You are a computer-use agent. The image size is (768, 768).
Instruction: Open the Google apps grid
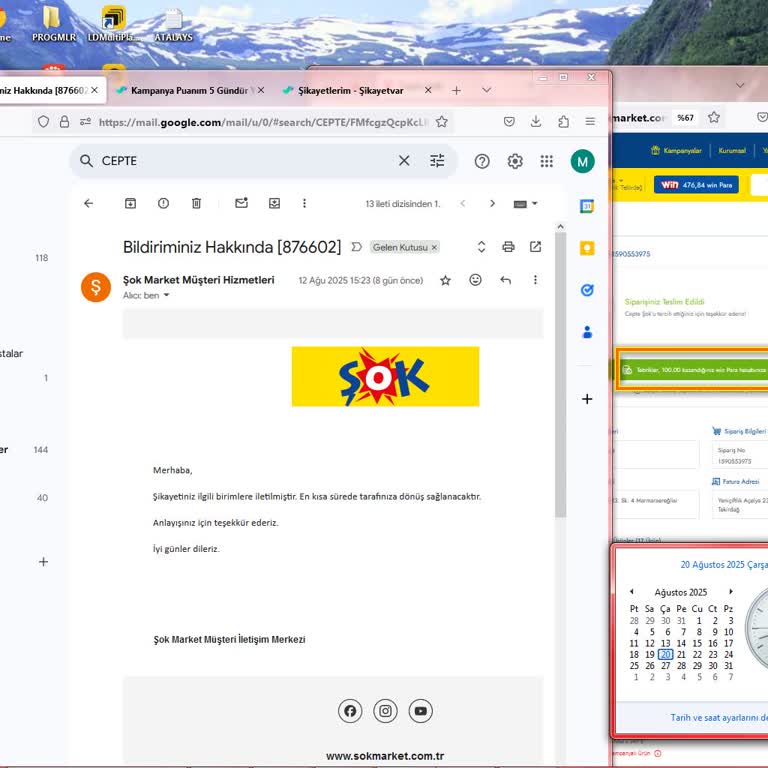[547, 161]
